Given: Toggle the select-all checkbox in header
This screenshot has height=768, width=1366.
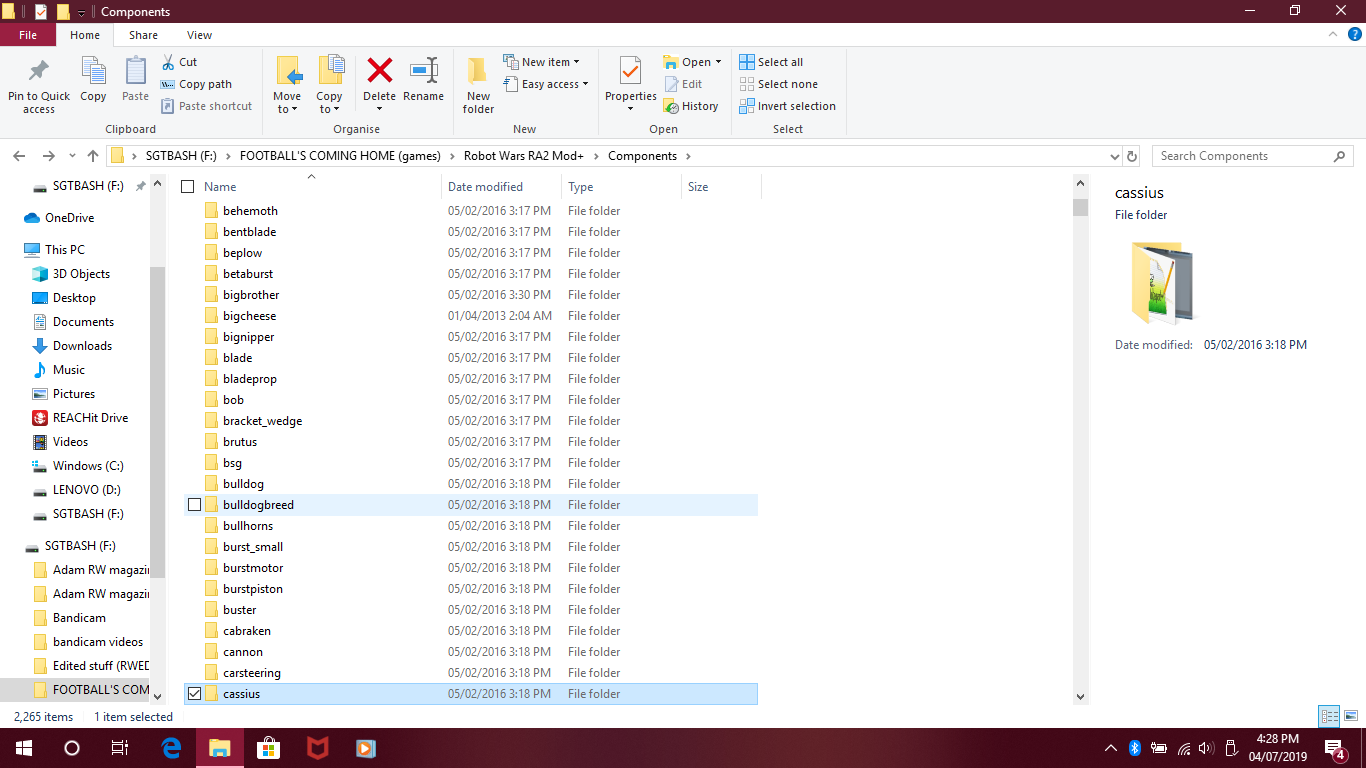Looking at the screenshot, I should coord(187,187).
